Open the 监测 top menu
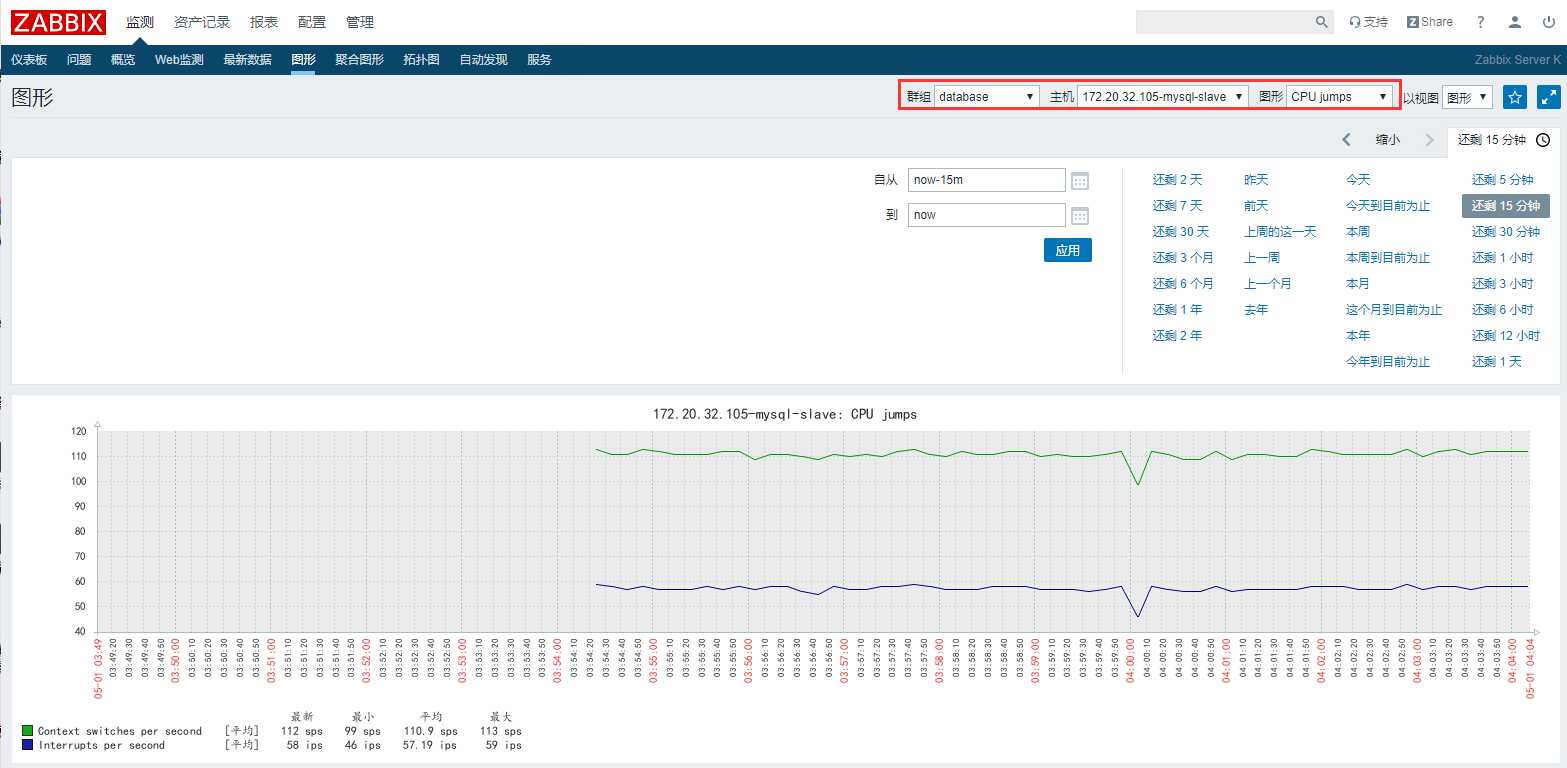The image size is (1567, 768). click(x=140, y=22)
